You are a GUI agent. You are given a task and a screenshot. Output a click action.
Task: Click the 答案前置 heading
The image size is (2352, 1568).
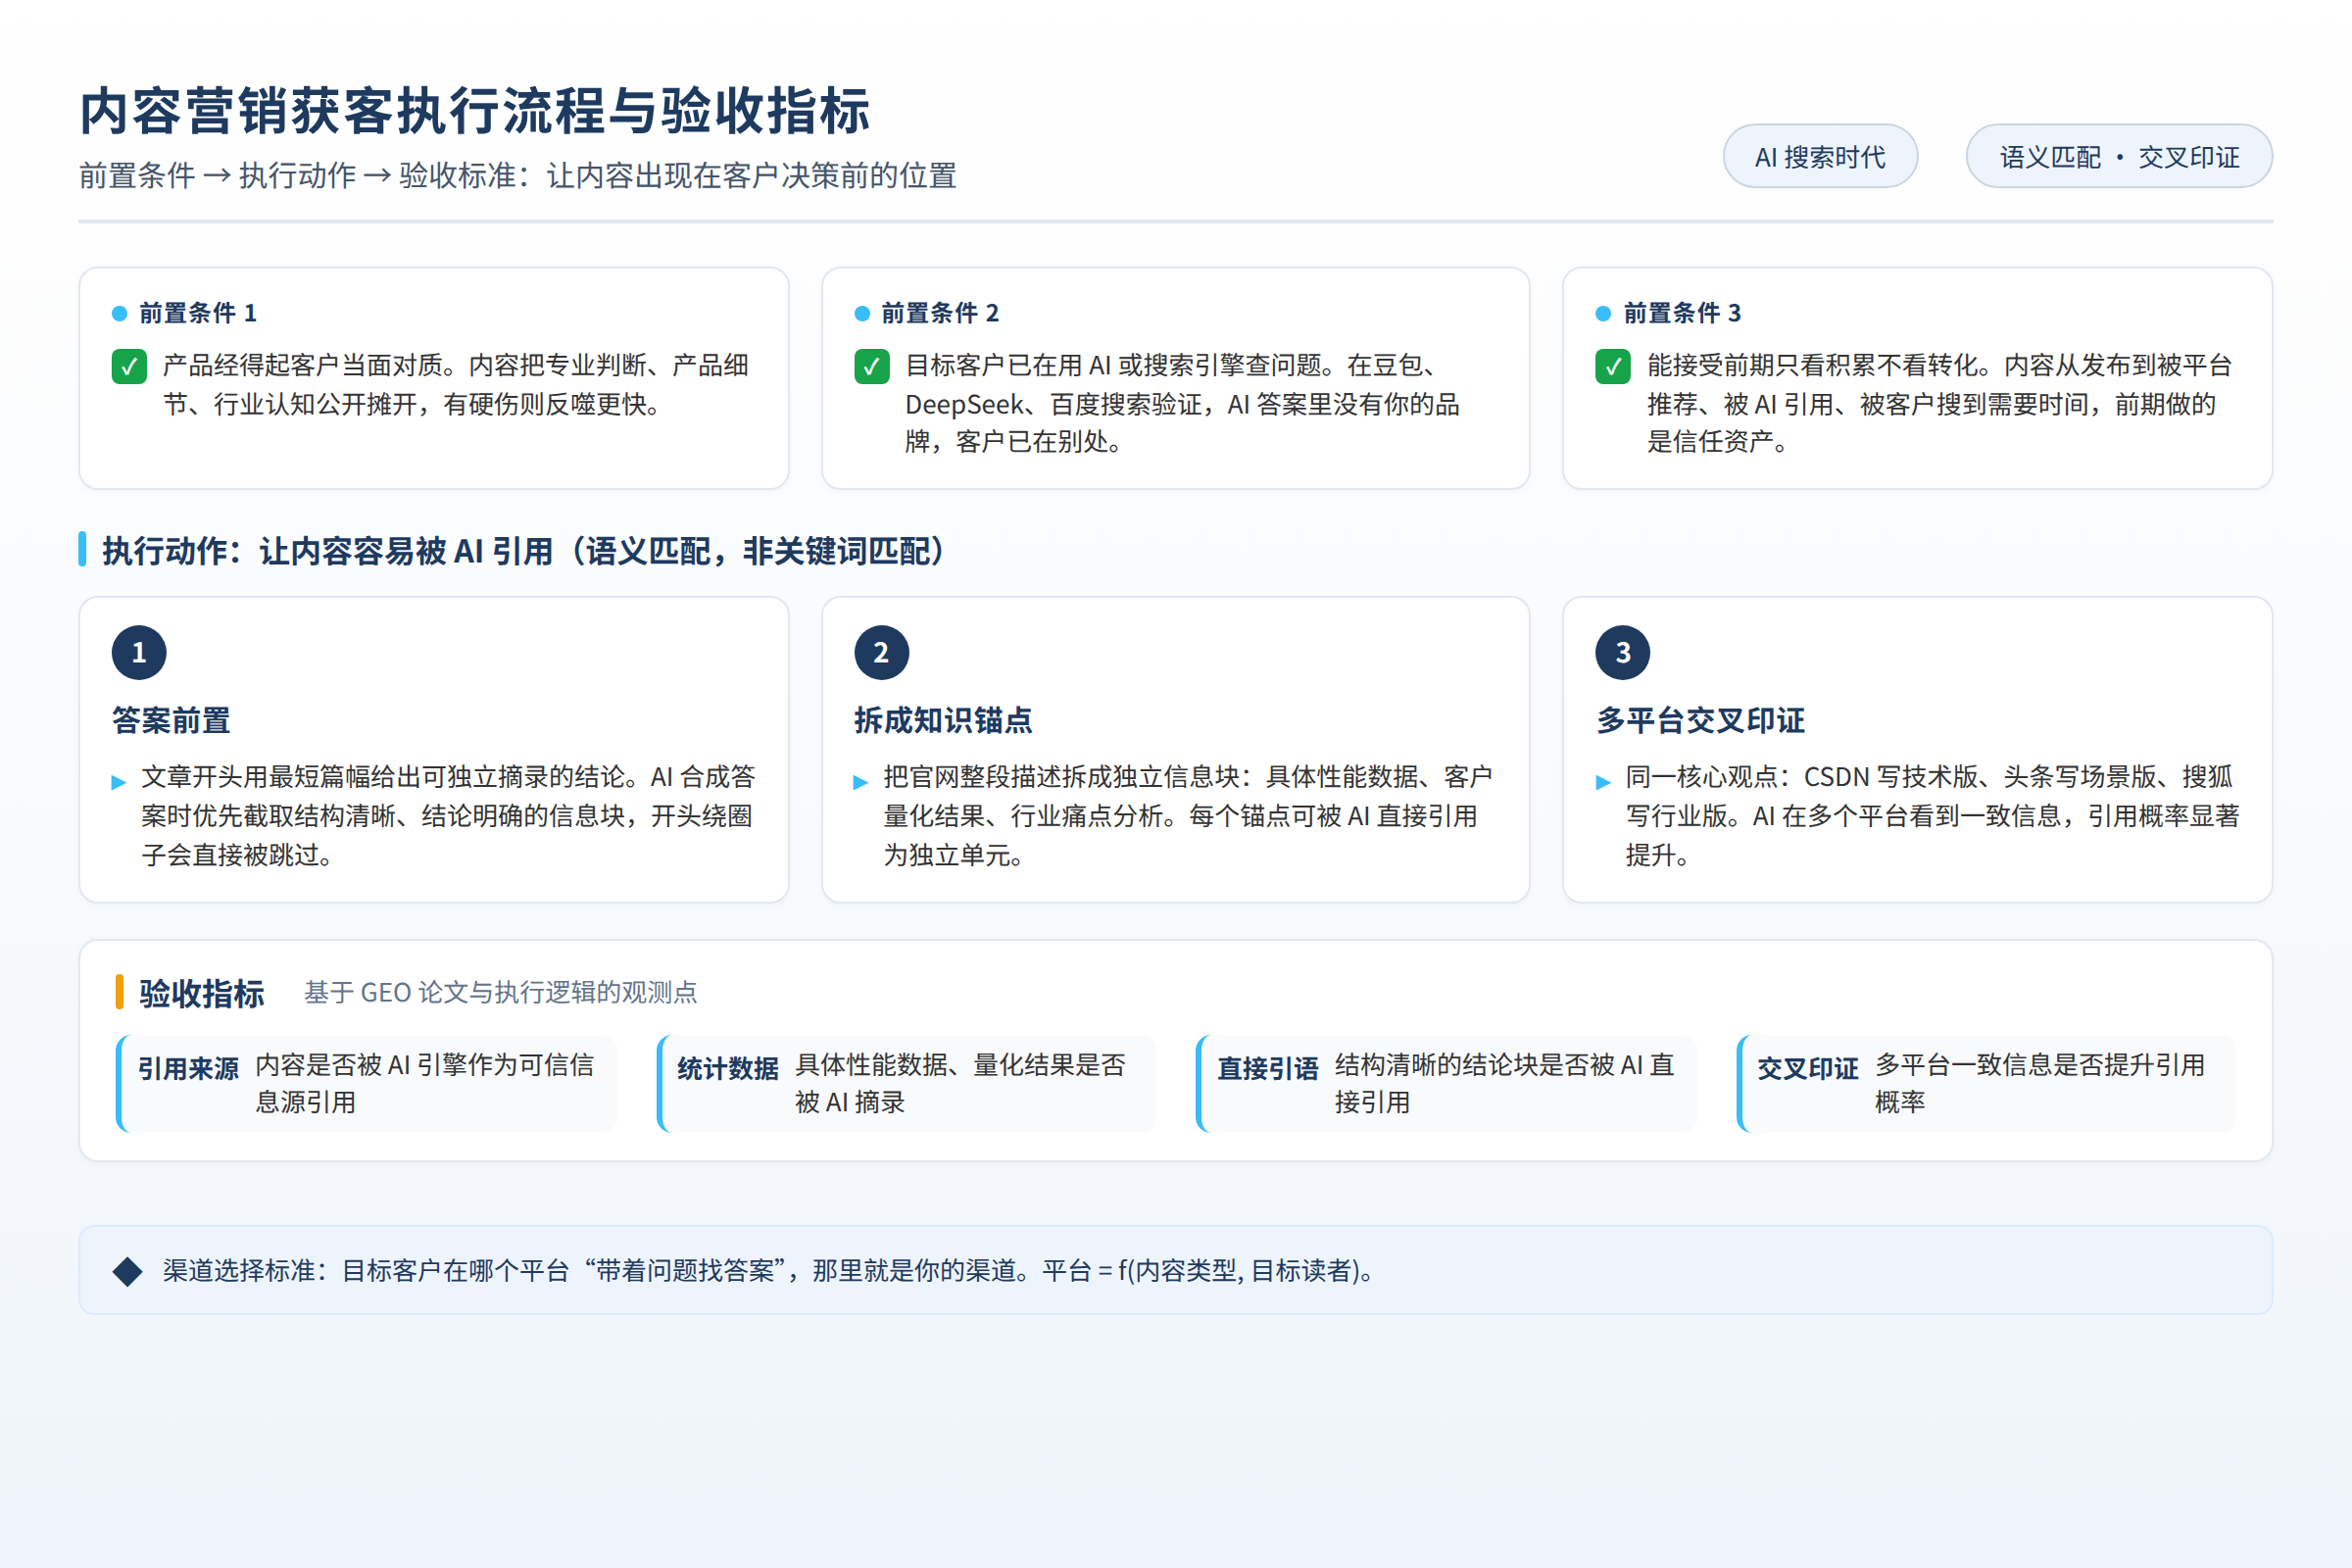pos(171,720)
